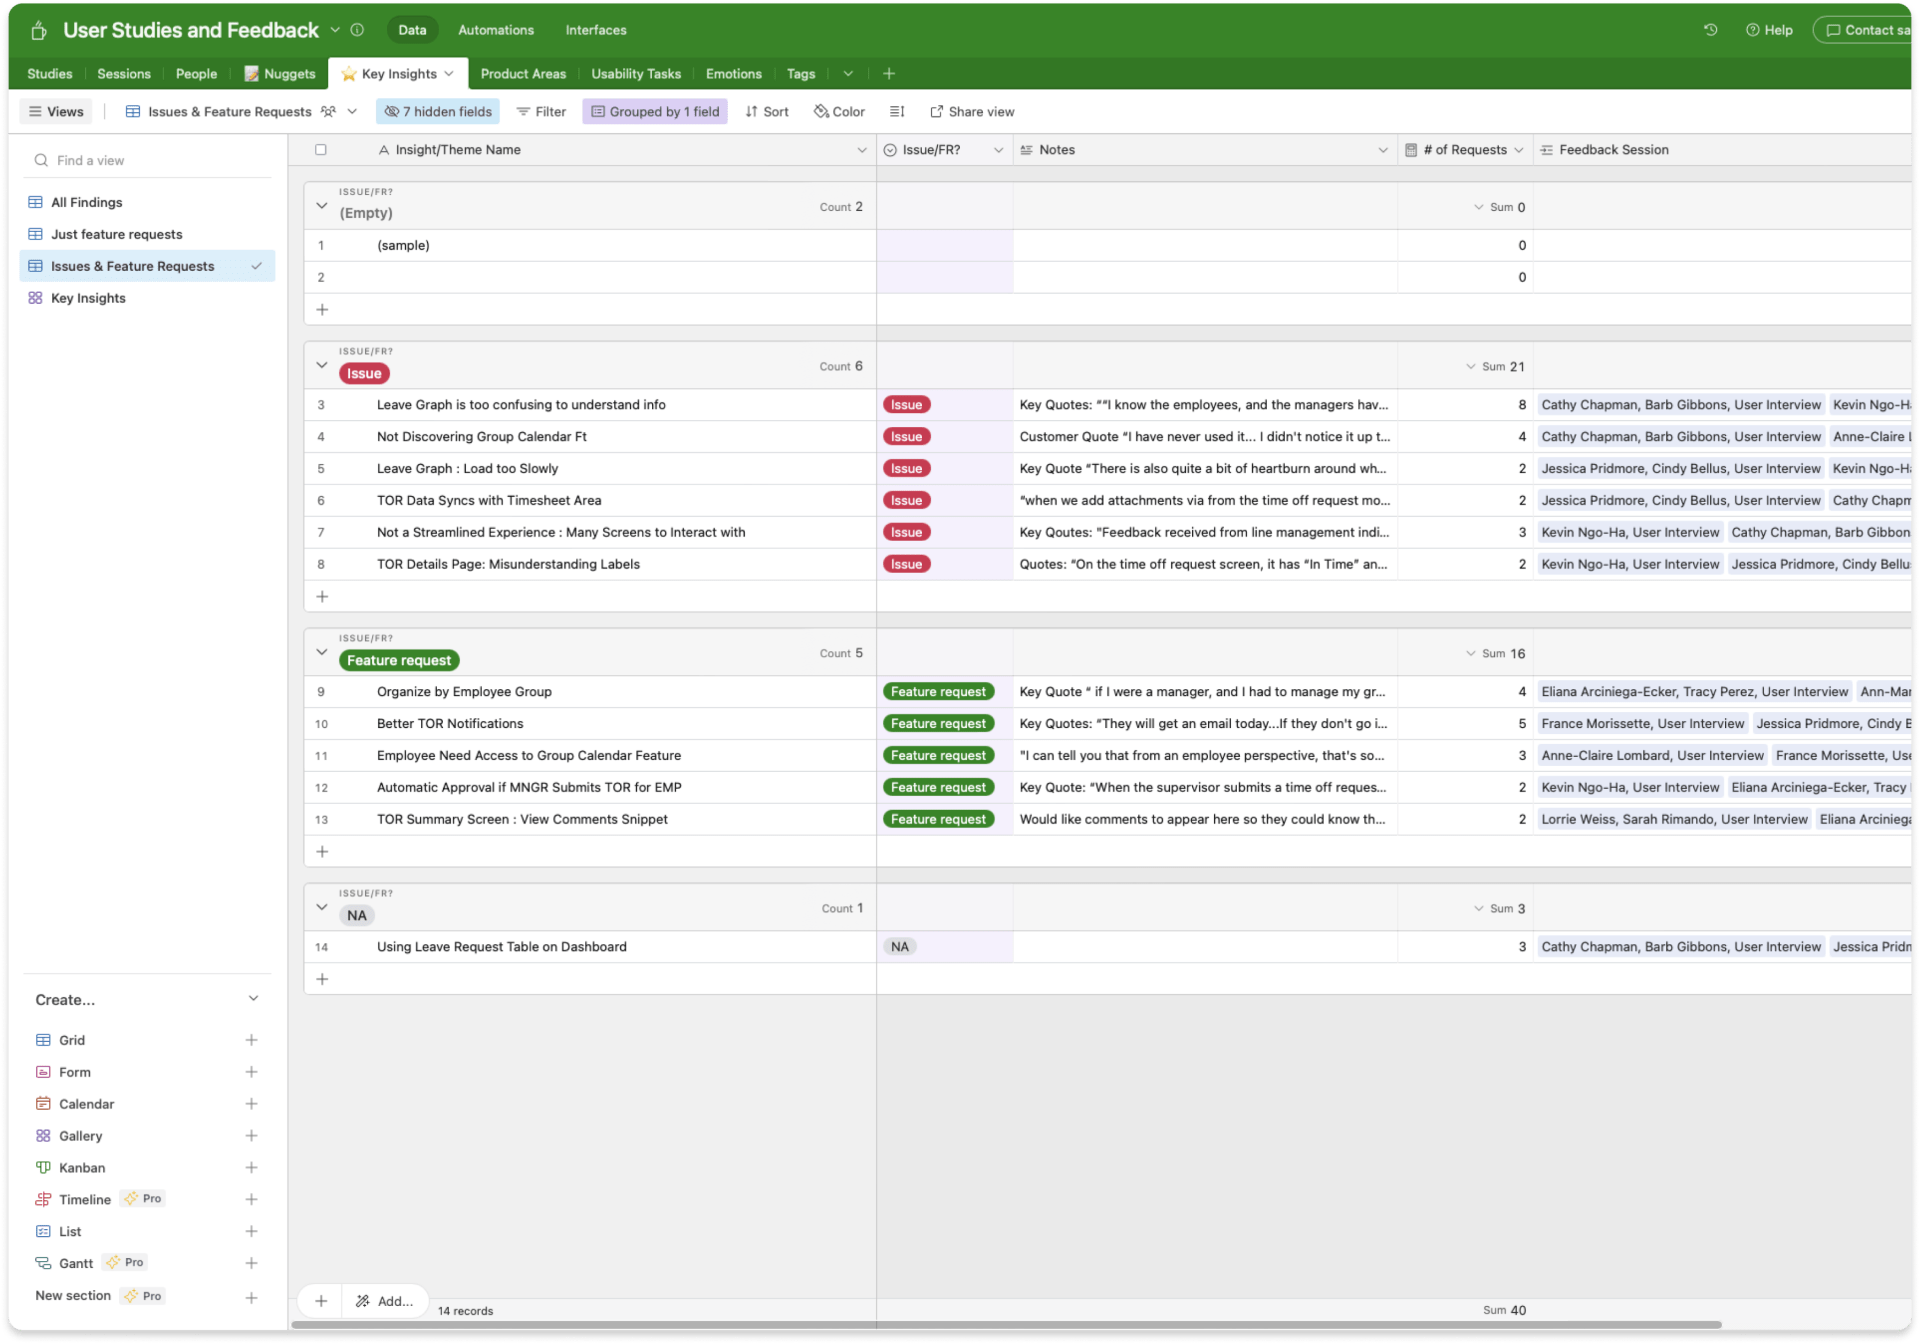Click the Find a view search field
This screenshot has width=1920, height=1344.
150,160
